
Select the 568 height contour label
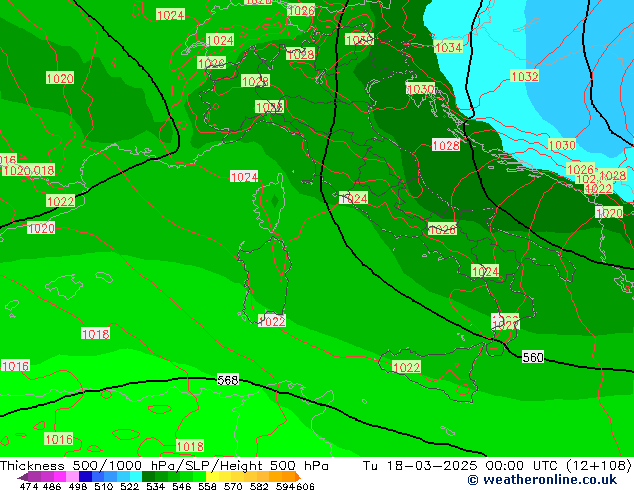(x=228, y=380)
